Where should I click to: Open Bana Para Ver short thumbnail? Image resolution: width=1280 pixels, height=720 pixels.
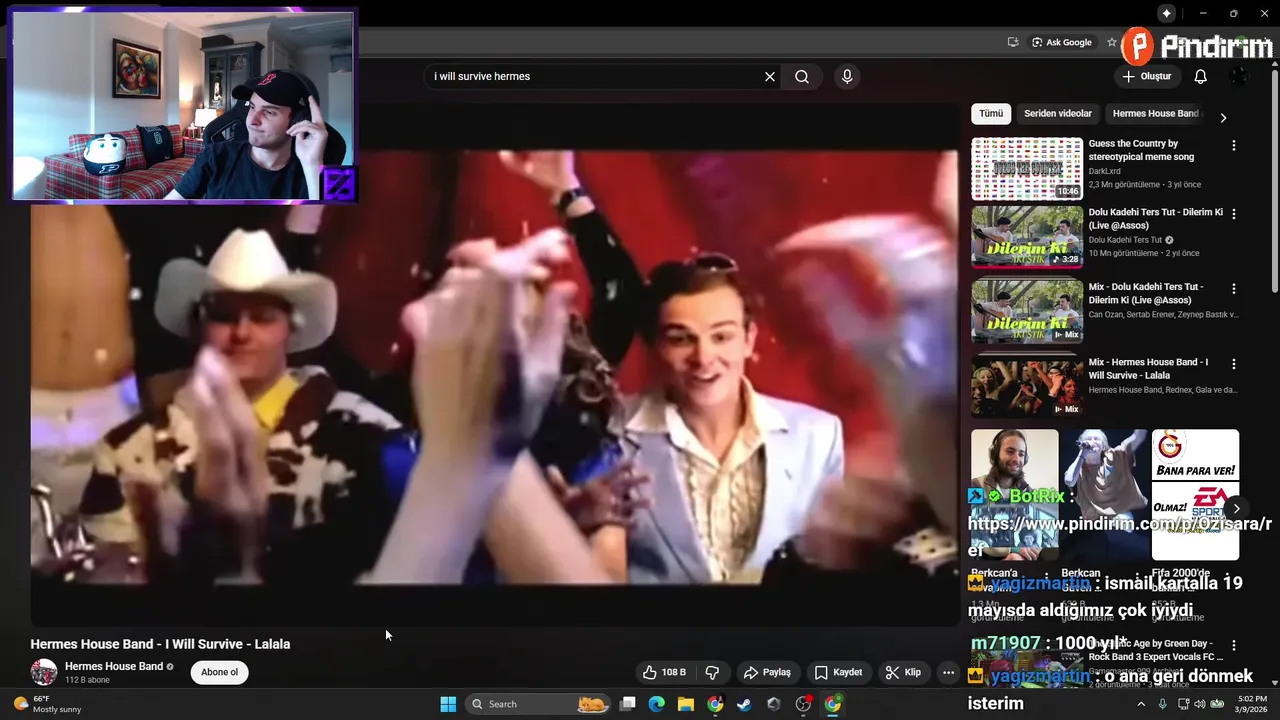[1195, 495]
